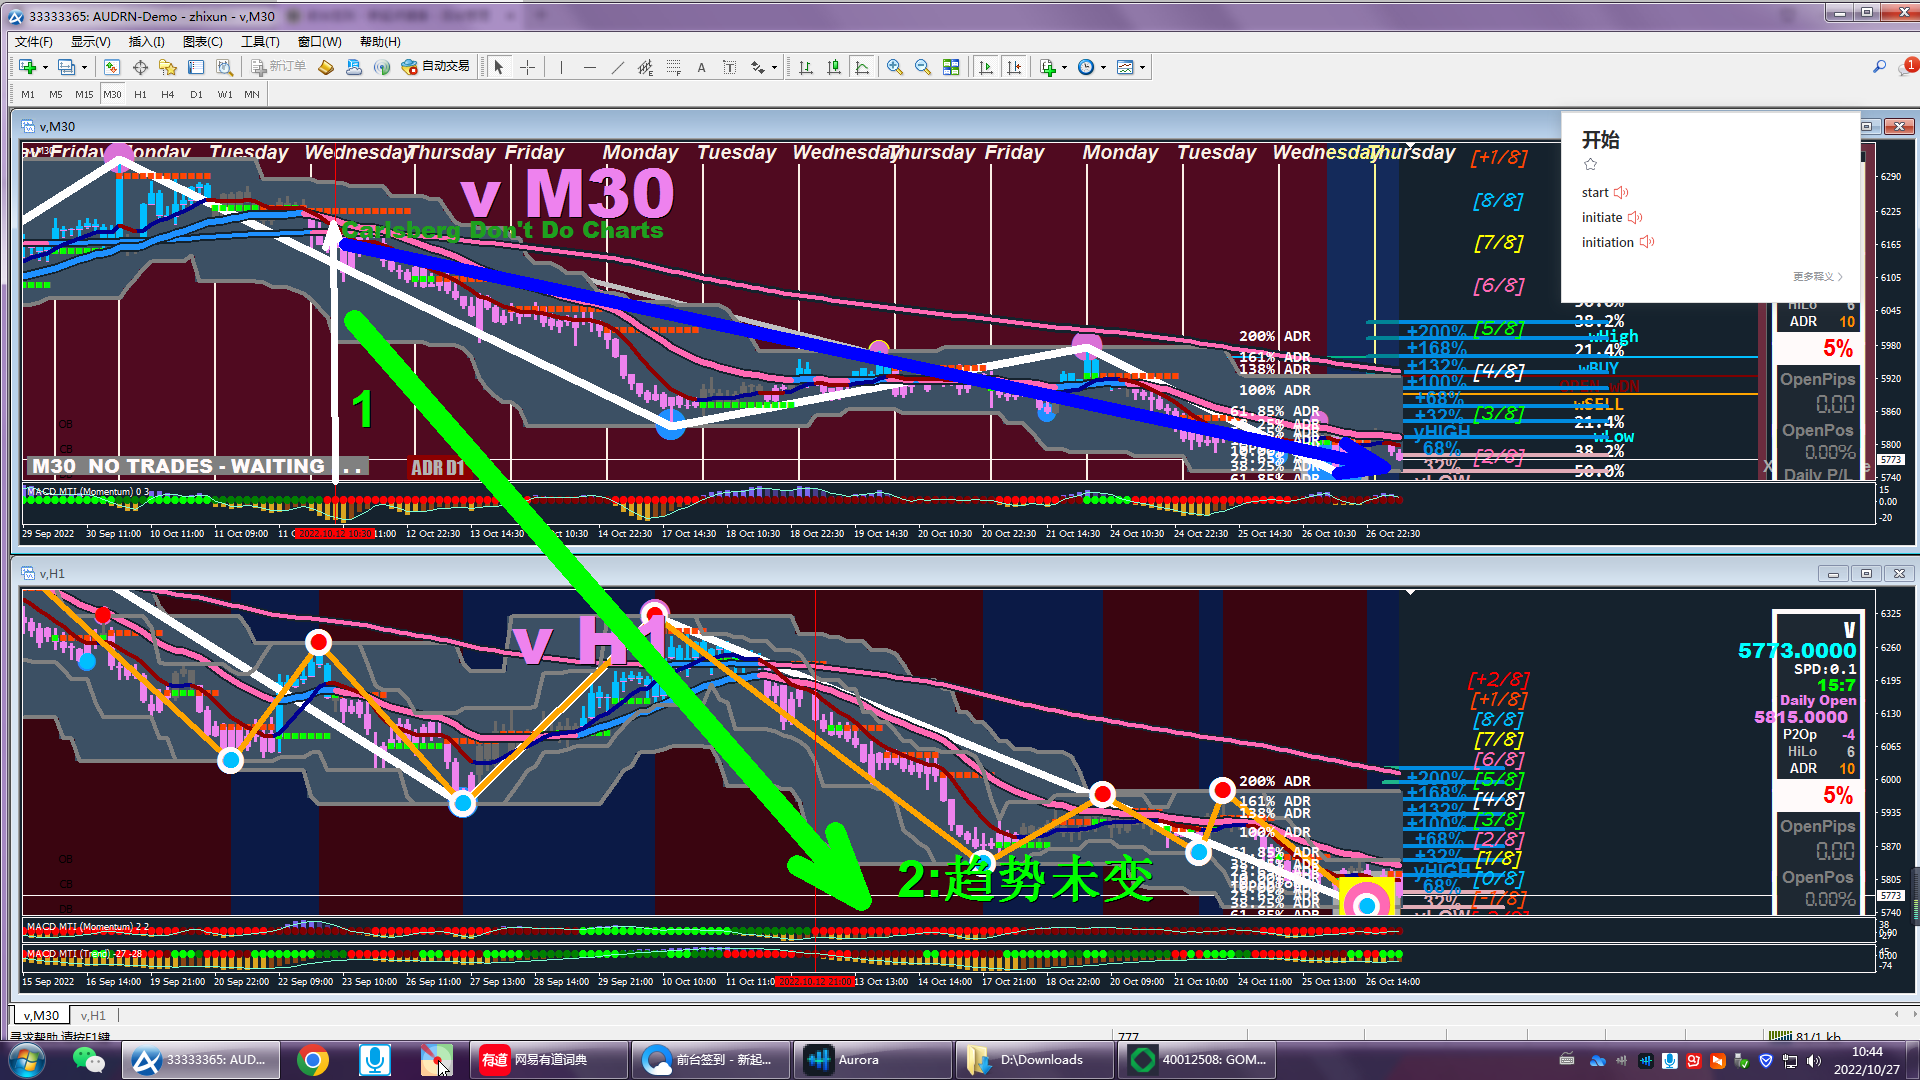1920x1080 pixels.
Task: Click the 更多释义 link in dictionary popup
Action: (1816, 276)
